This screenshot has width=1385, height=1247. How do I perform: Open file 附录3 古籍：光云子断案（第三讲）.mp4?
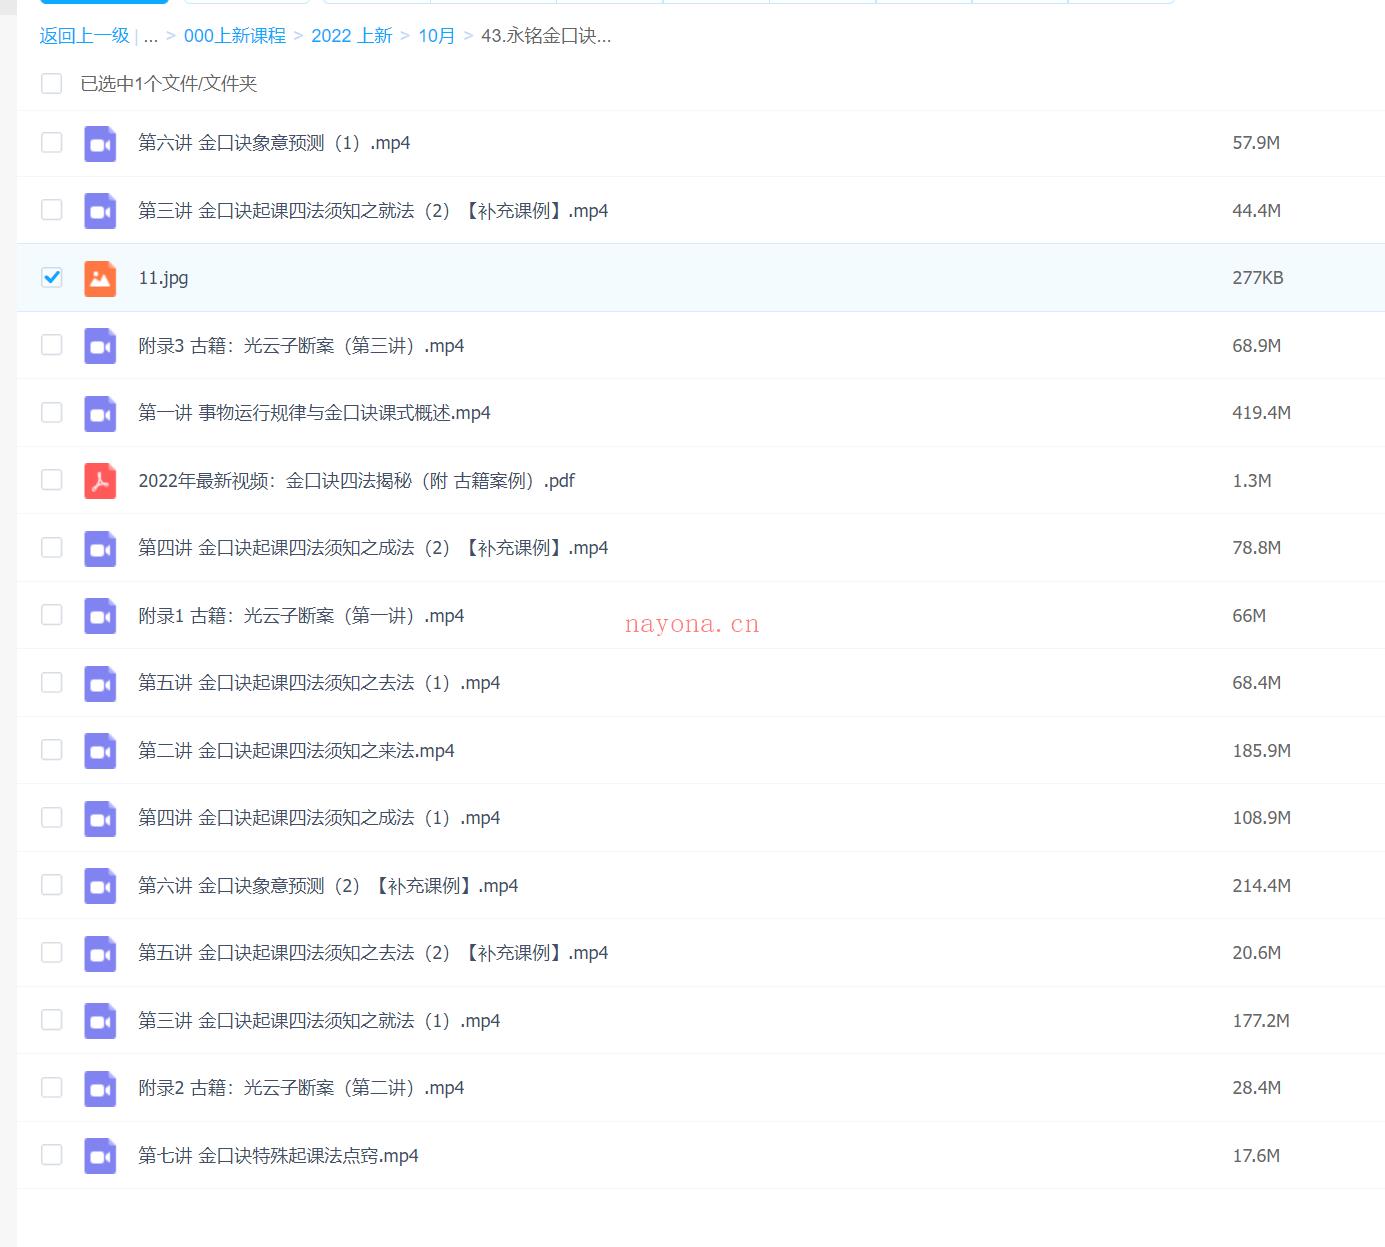(301, 346)
